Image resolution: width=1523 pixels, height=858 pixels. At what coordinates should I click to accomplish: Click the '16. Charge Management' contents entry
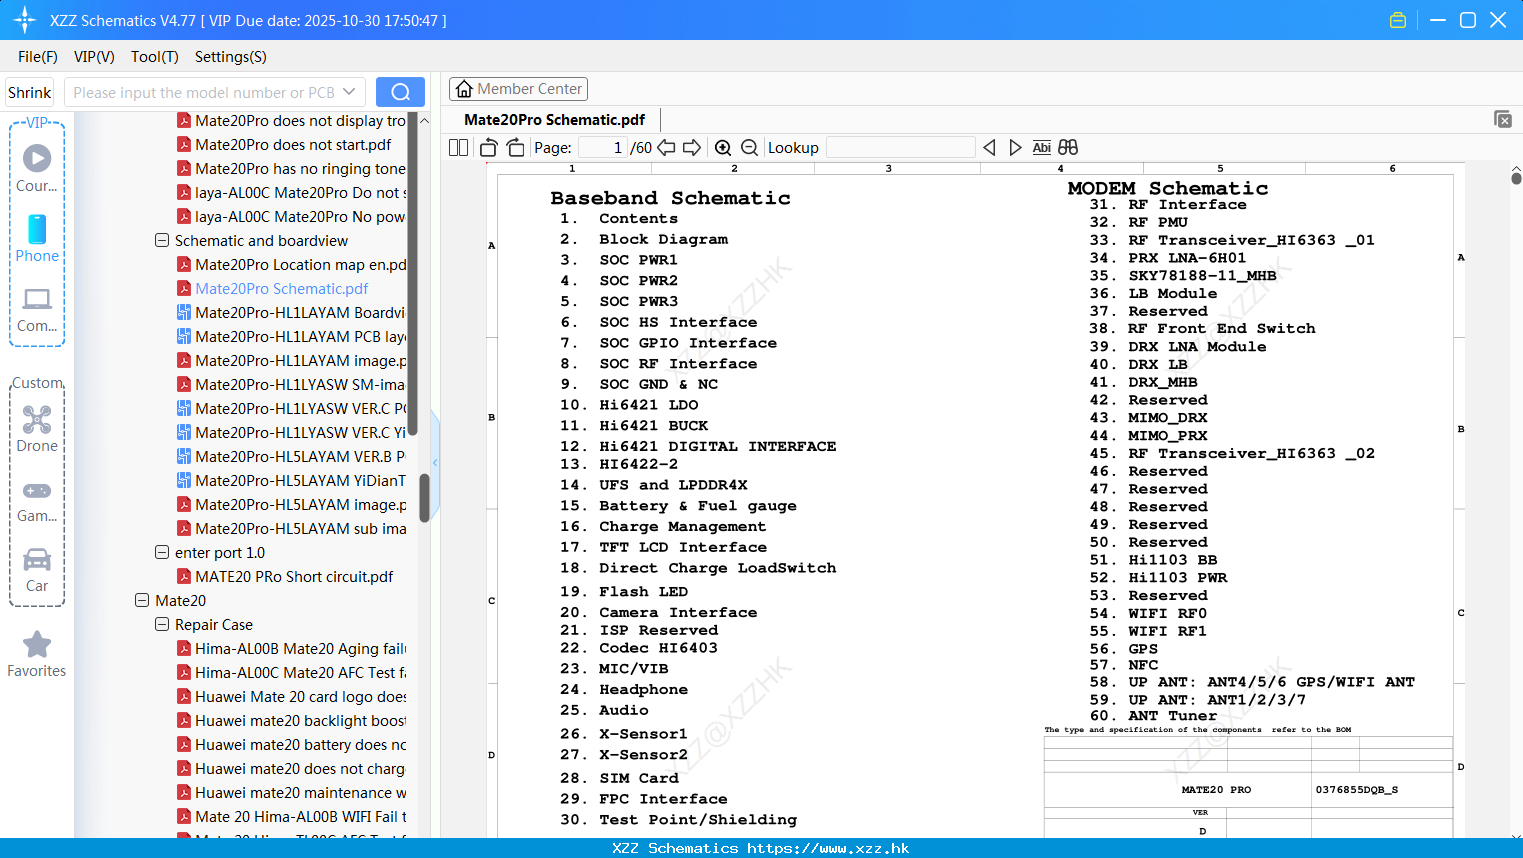(663, 526)
